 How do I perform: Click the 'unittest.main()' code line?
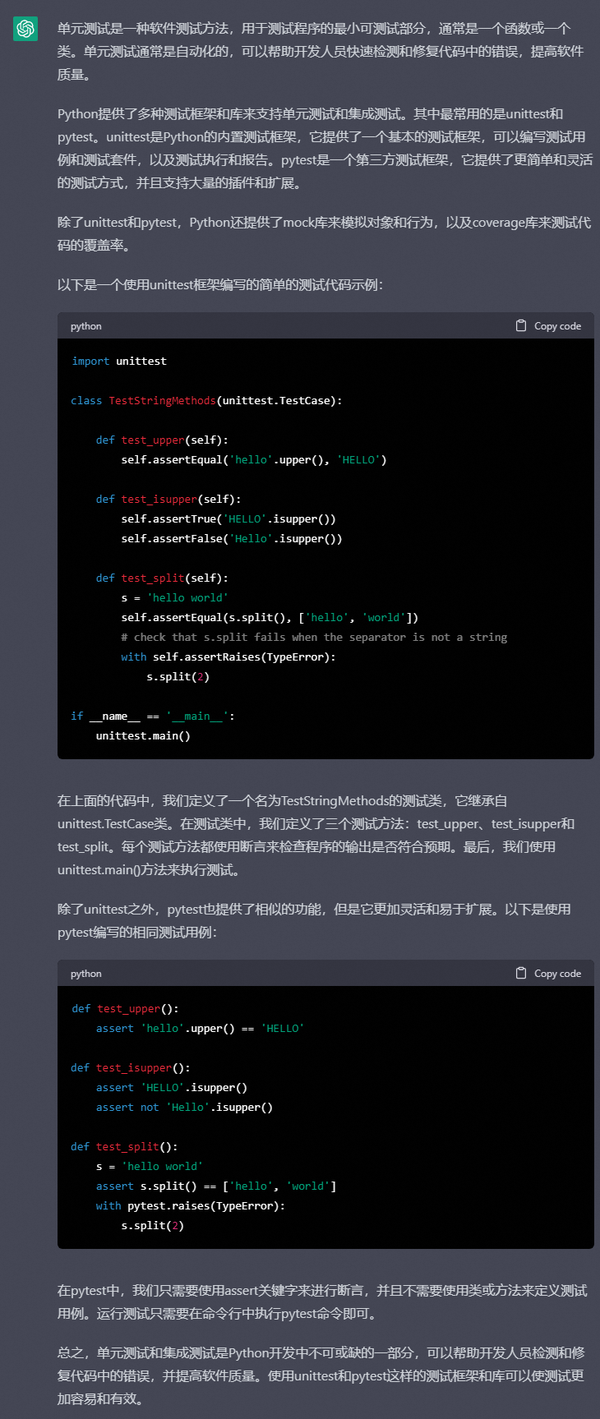tap(143, 736)
